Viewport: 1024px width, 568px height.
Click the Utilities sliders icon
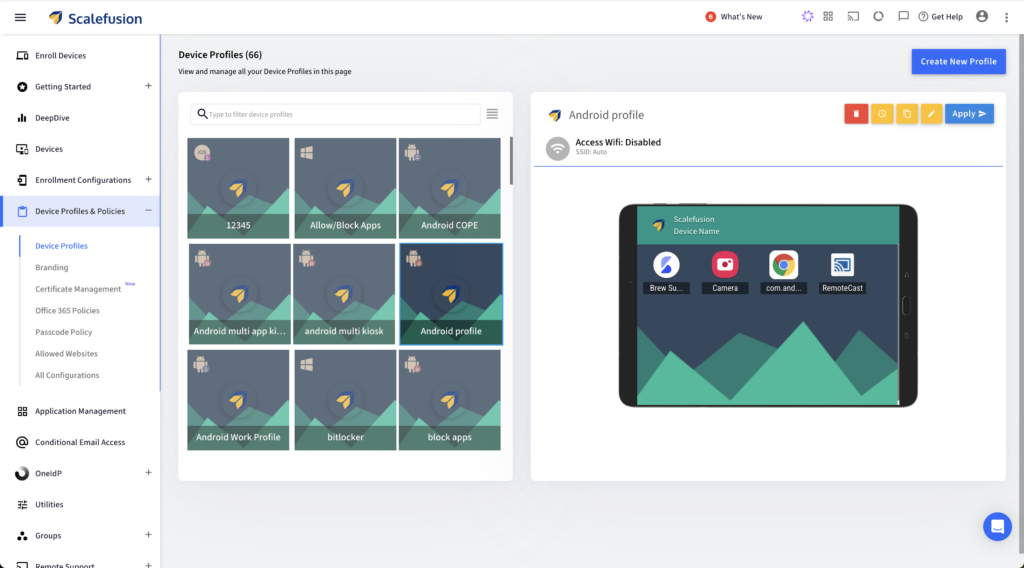point(22,505)
